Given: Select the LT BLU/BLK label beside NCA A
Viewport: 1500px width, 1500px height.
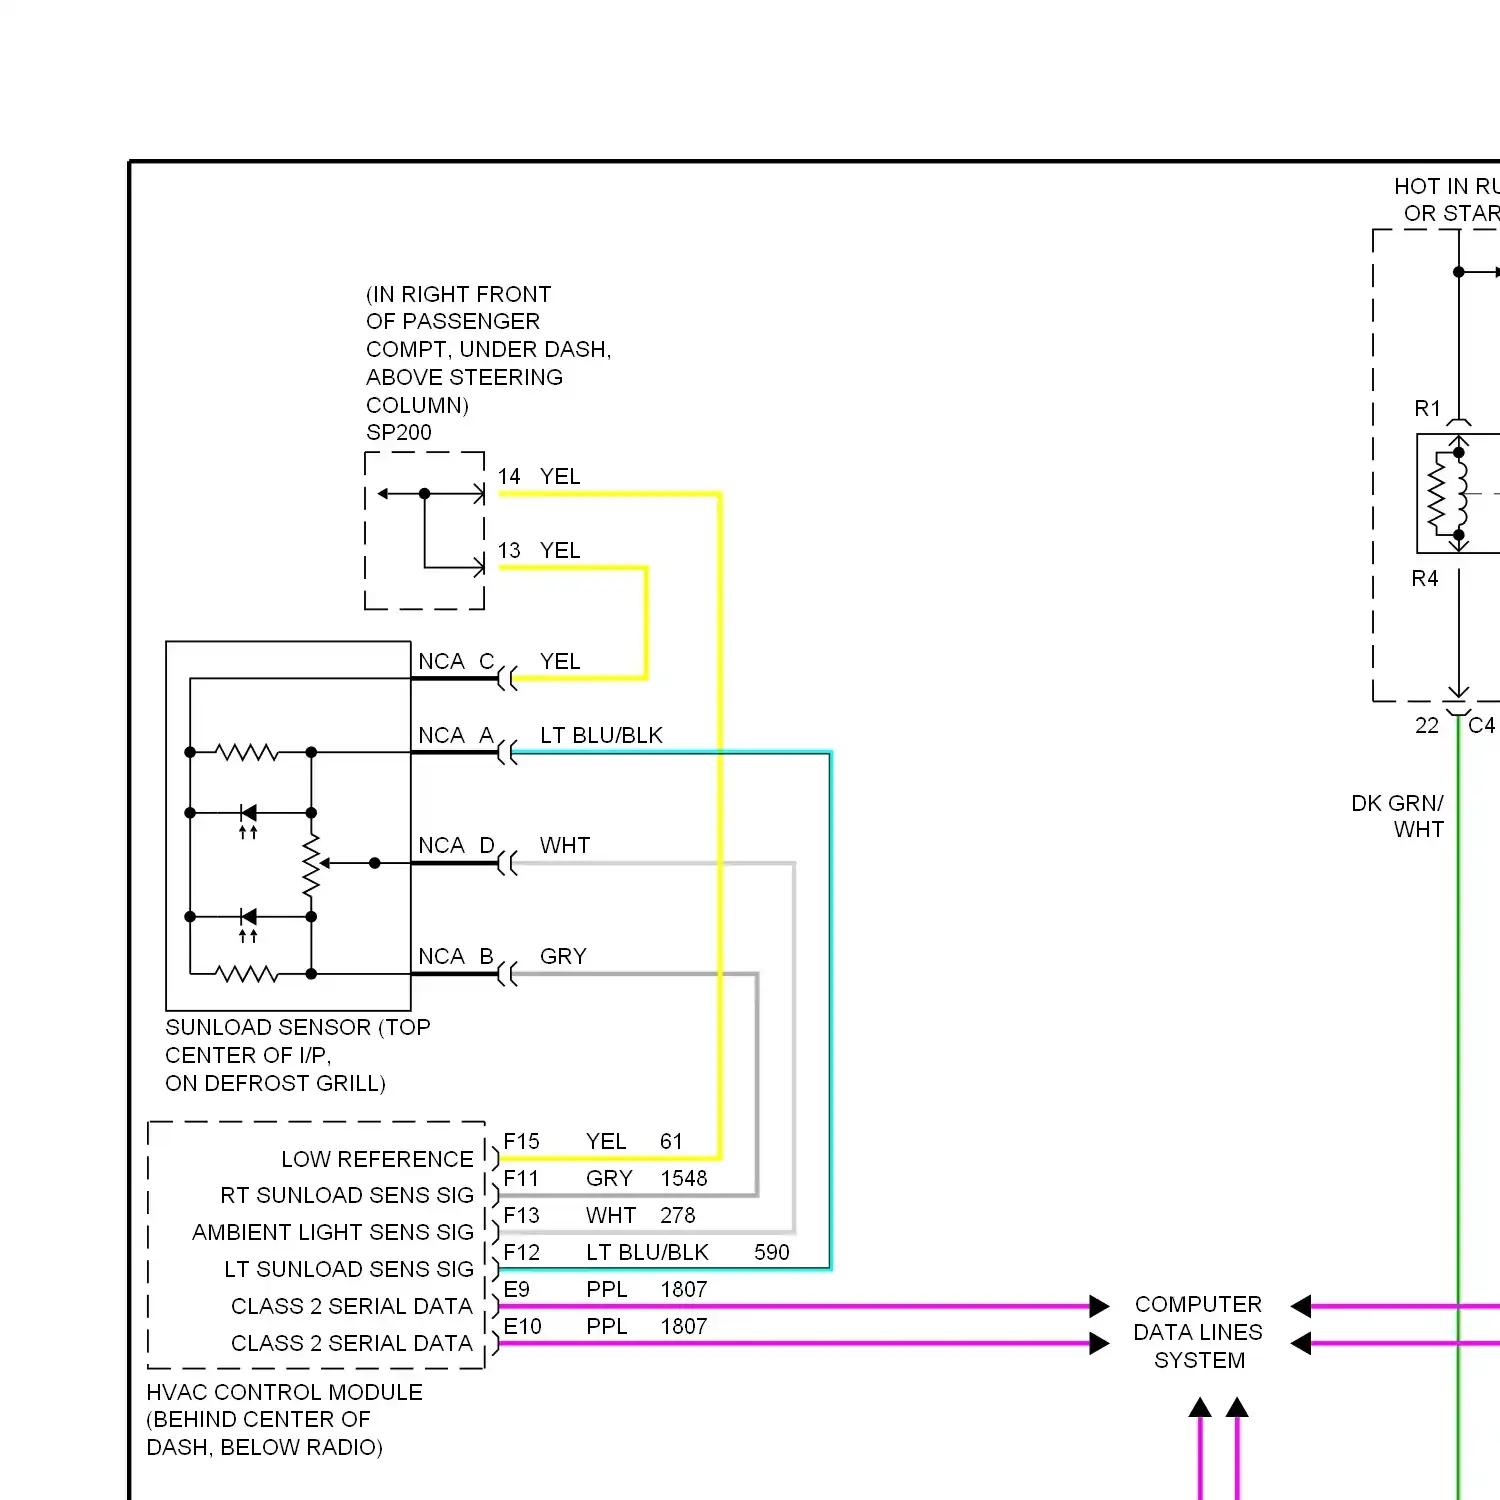Looking at the screenshot, I should tap(601, 736).
